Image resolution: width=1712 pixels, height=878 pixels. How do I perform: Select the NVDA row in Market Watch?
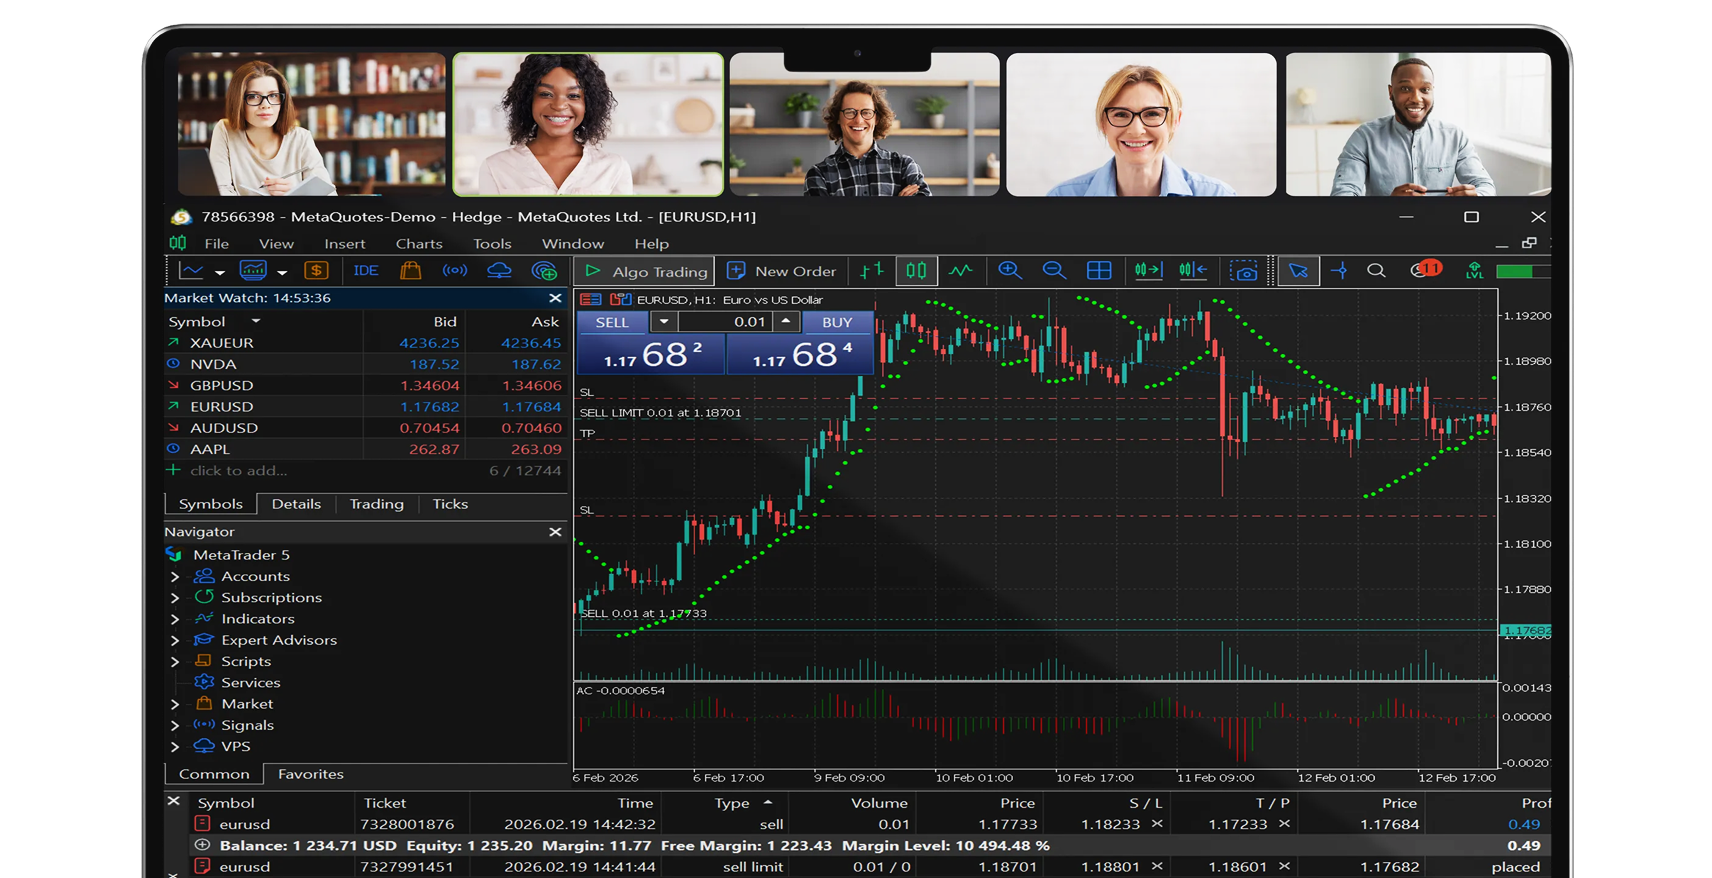coord(365,364)
